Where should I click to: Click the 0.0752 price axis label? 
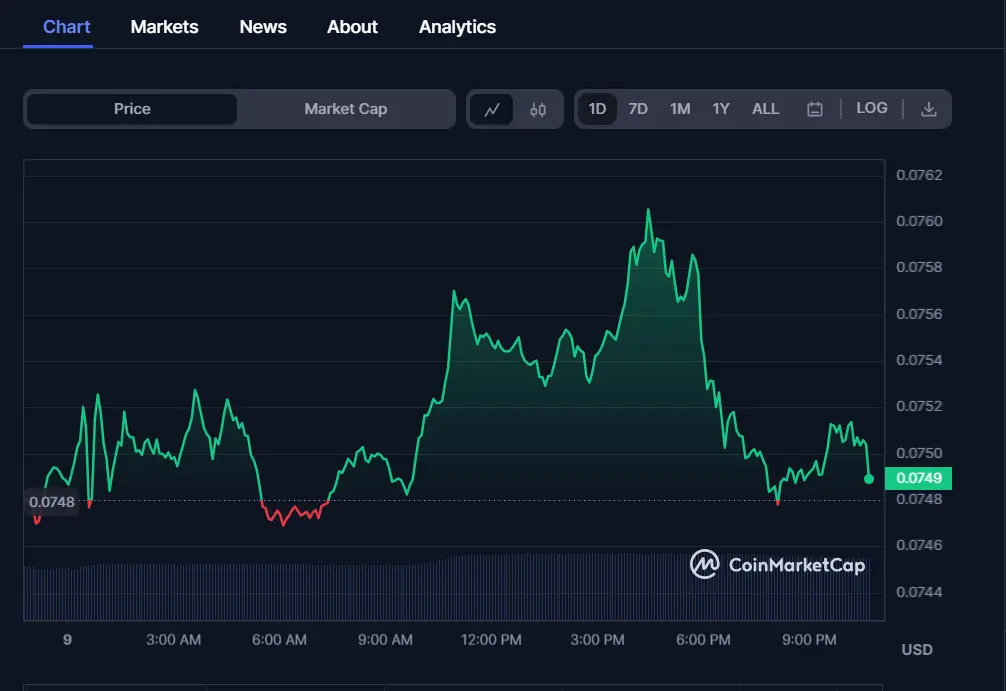pos(919,406)
